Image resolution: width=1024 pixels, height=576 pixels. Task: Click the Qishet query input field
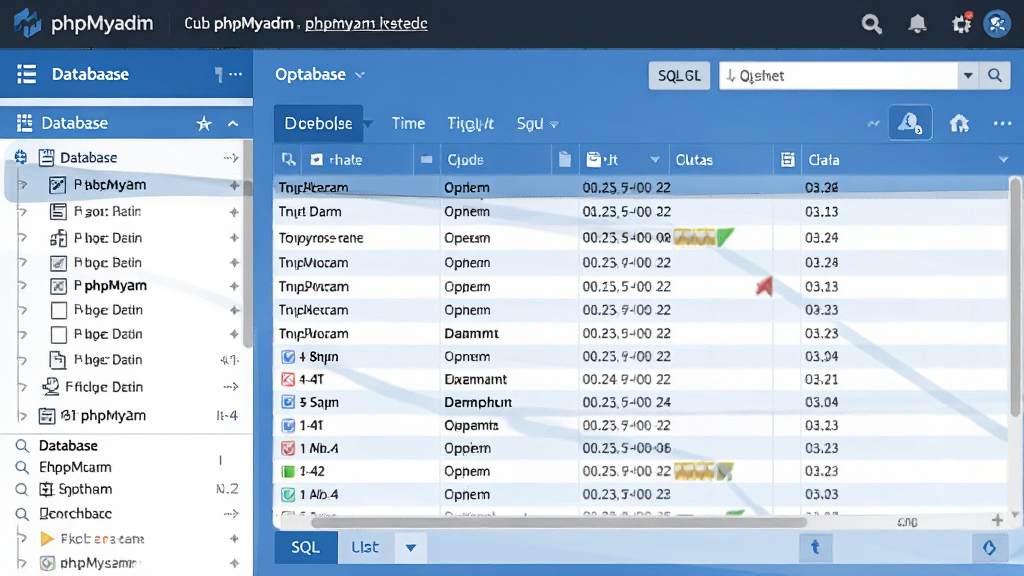pyautogui.click(x=839, y=76)
